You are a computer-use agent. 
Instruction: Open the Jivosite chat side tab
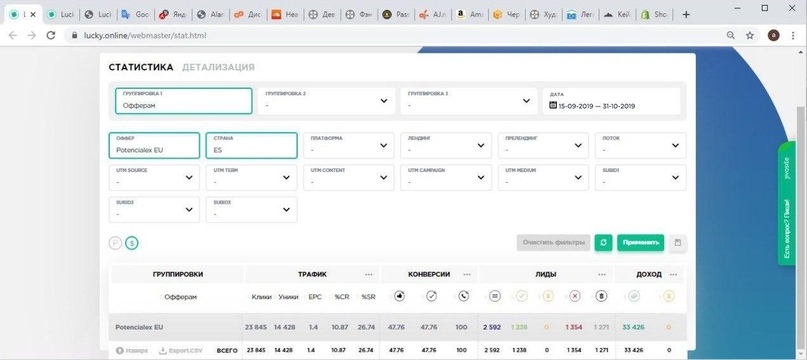(786, 203)
